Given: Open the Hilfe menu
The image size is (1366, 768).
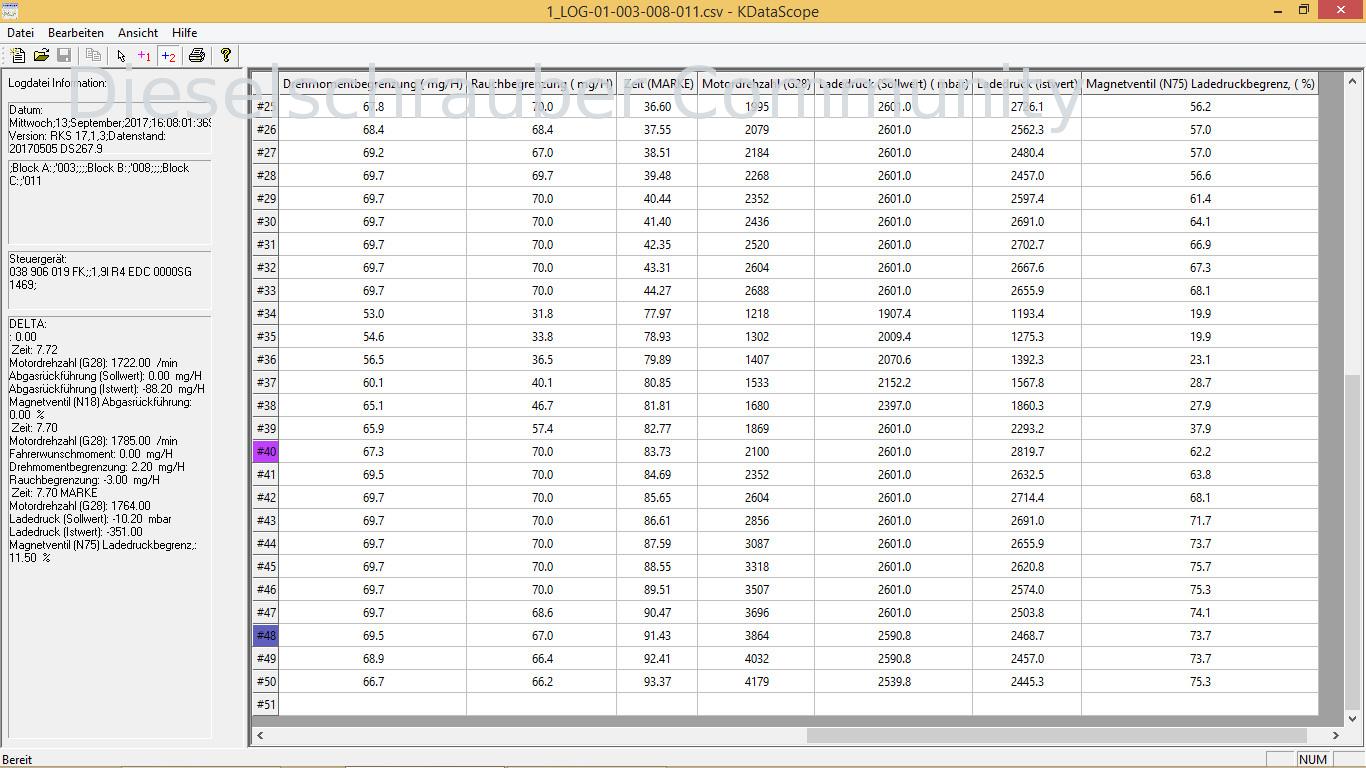Looking at the screenshot, I should [185, 33].
